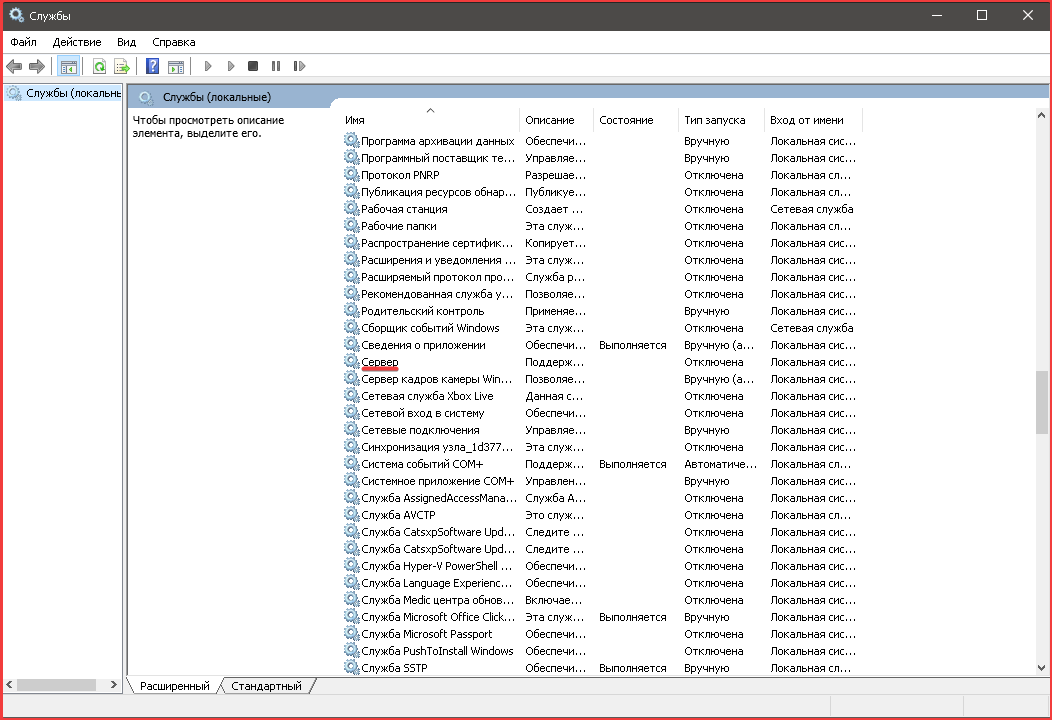Sort by the Состояние column header
The height and width of the screenshot is (720, 1052).
point(626,120)
